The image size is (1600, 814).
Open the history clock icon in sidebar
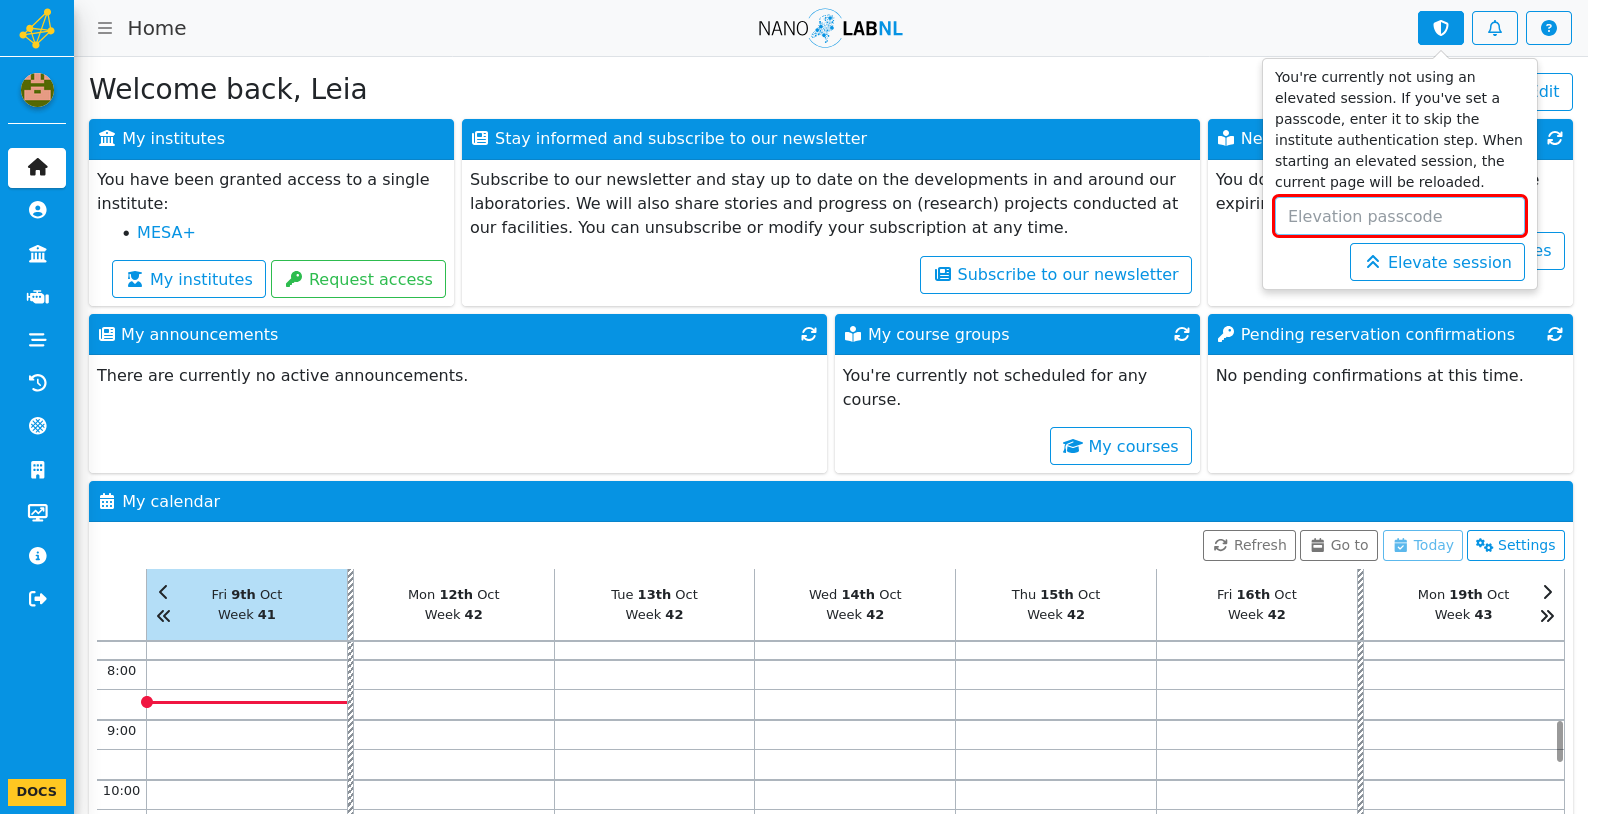(37, 383)
